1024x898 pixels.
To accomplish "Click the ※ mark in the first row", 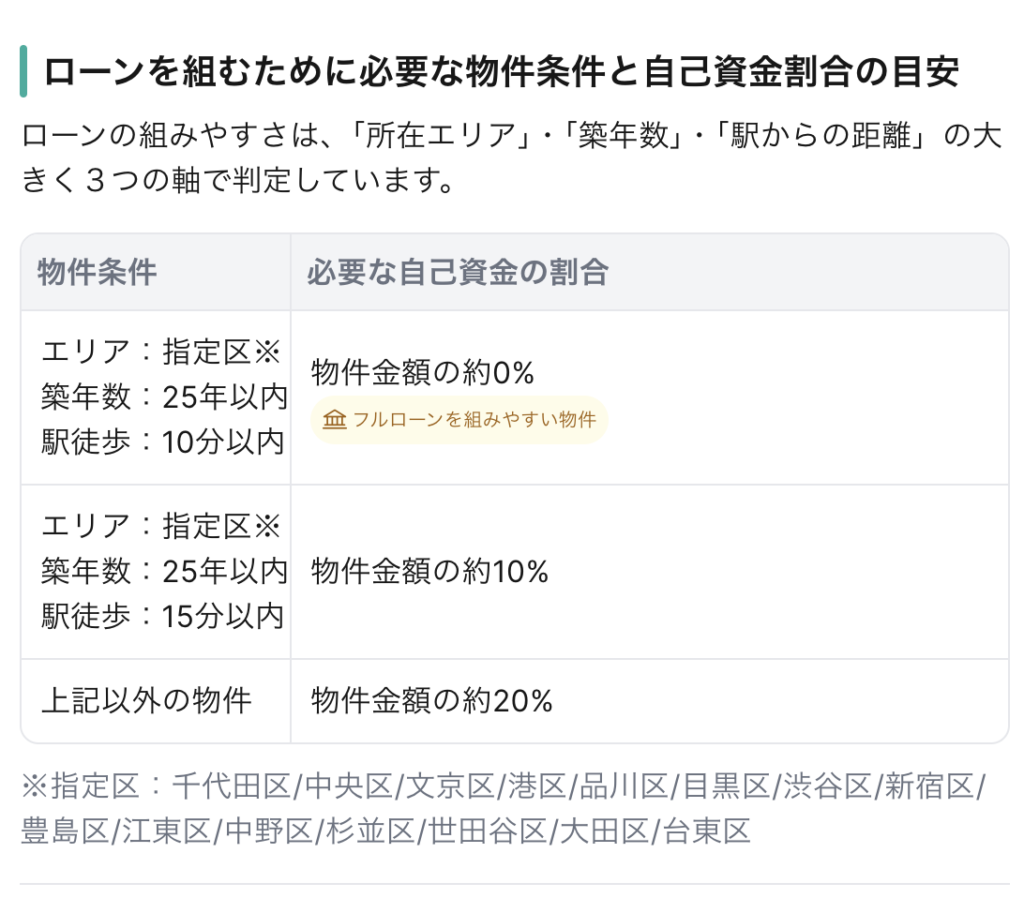I will click(x=267, y=352).
